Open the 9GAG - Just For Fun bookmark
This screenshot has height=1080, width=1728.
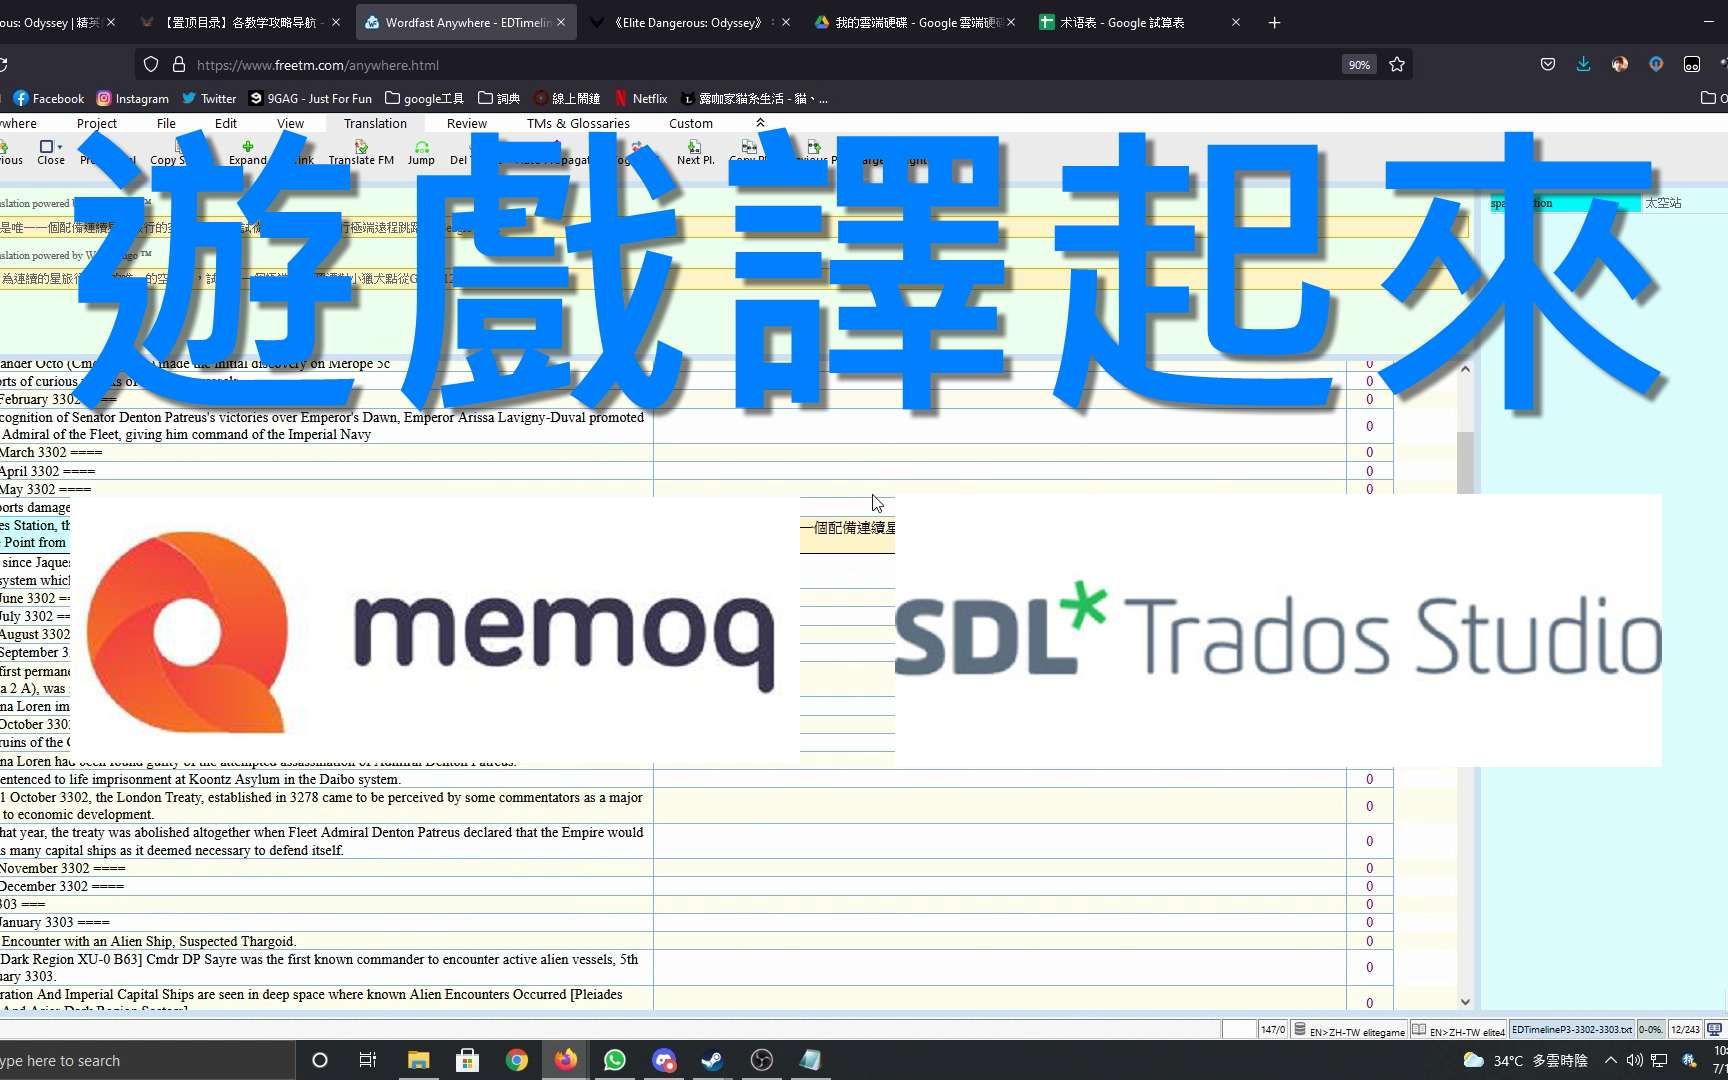click(x=310, y=98)
